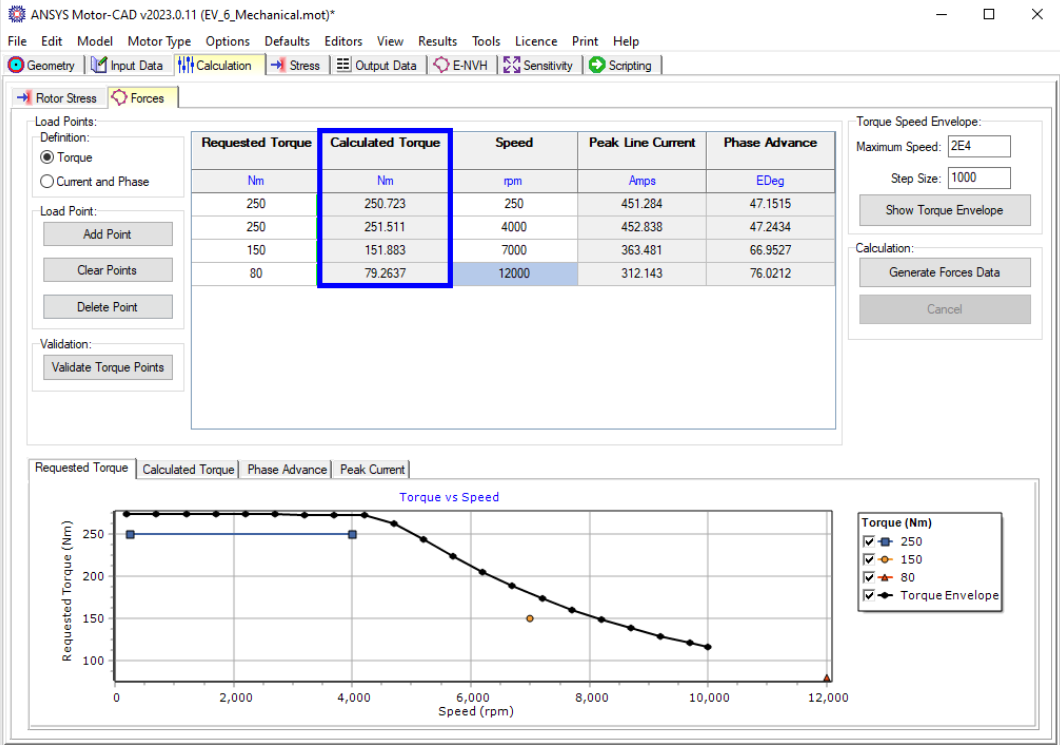The height and width of the screenshot is (745, 1060).
Task: Select the Requested Torque chart tab
Action: (82, 468)
